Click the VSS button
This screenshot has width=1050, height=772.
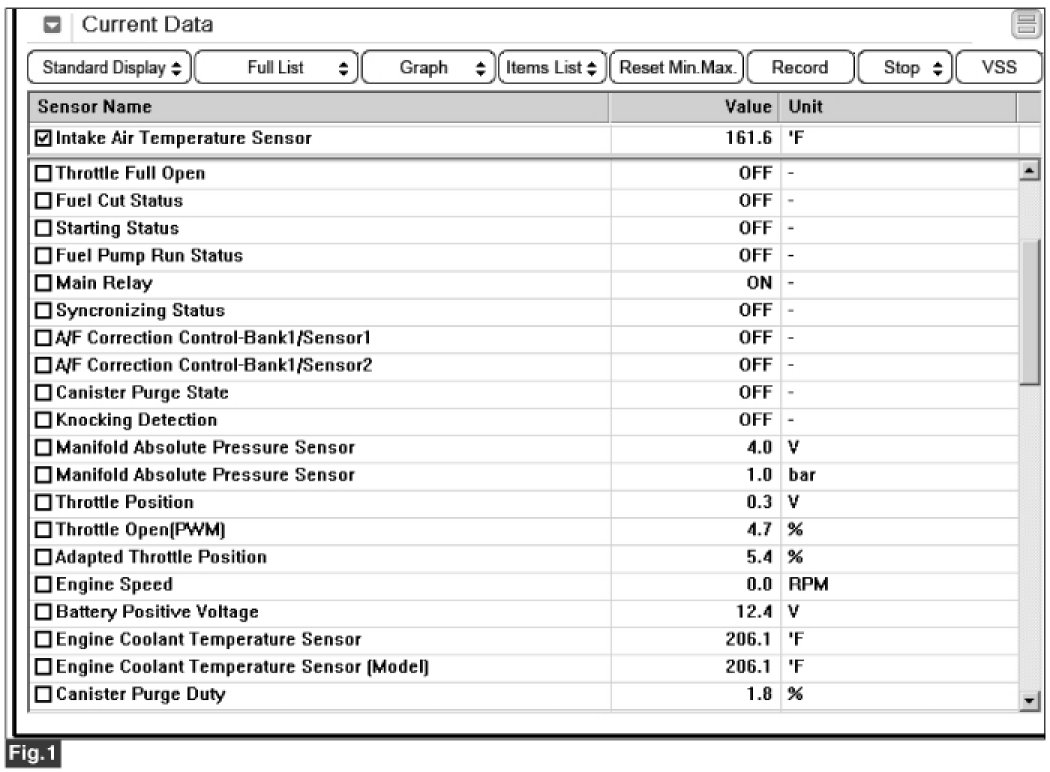pos(999,68)
